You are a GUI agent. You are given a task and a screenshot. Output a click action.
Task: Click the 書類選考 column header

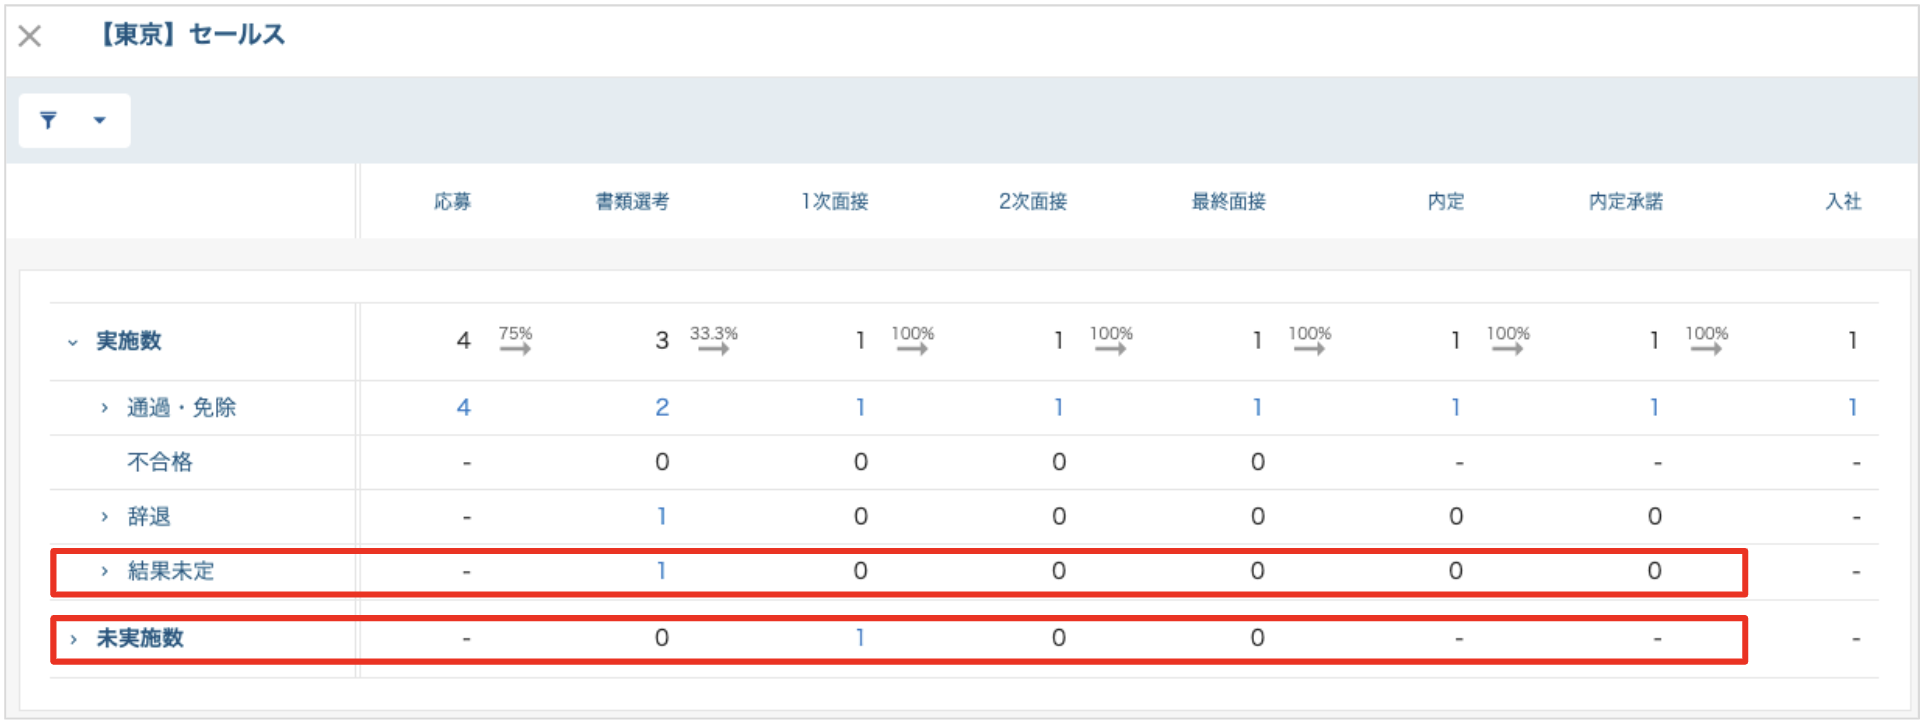point(632,202)
